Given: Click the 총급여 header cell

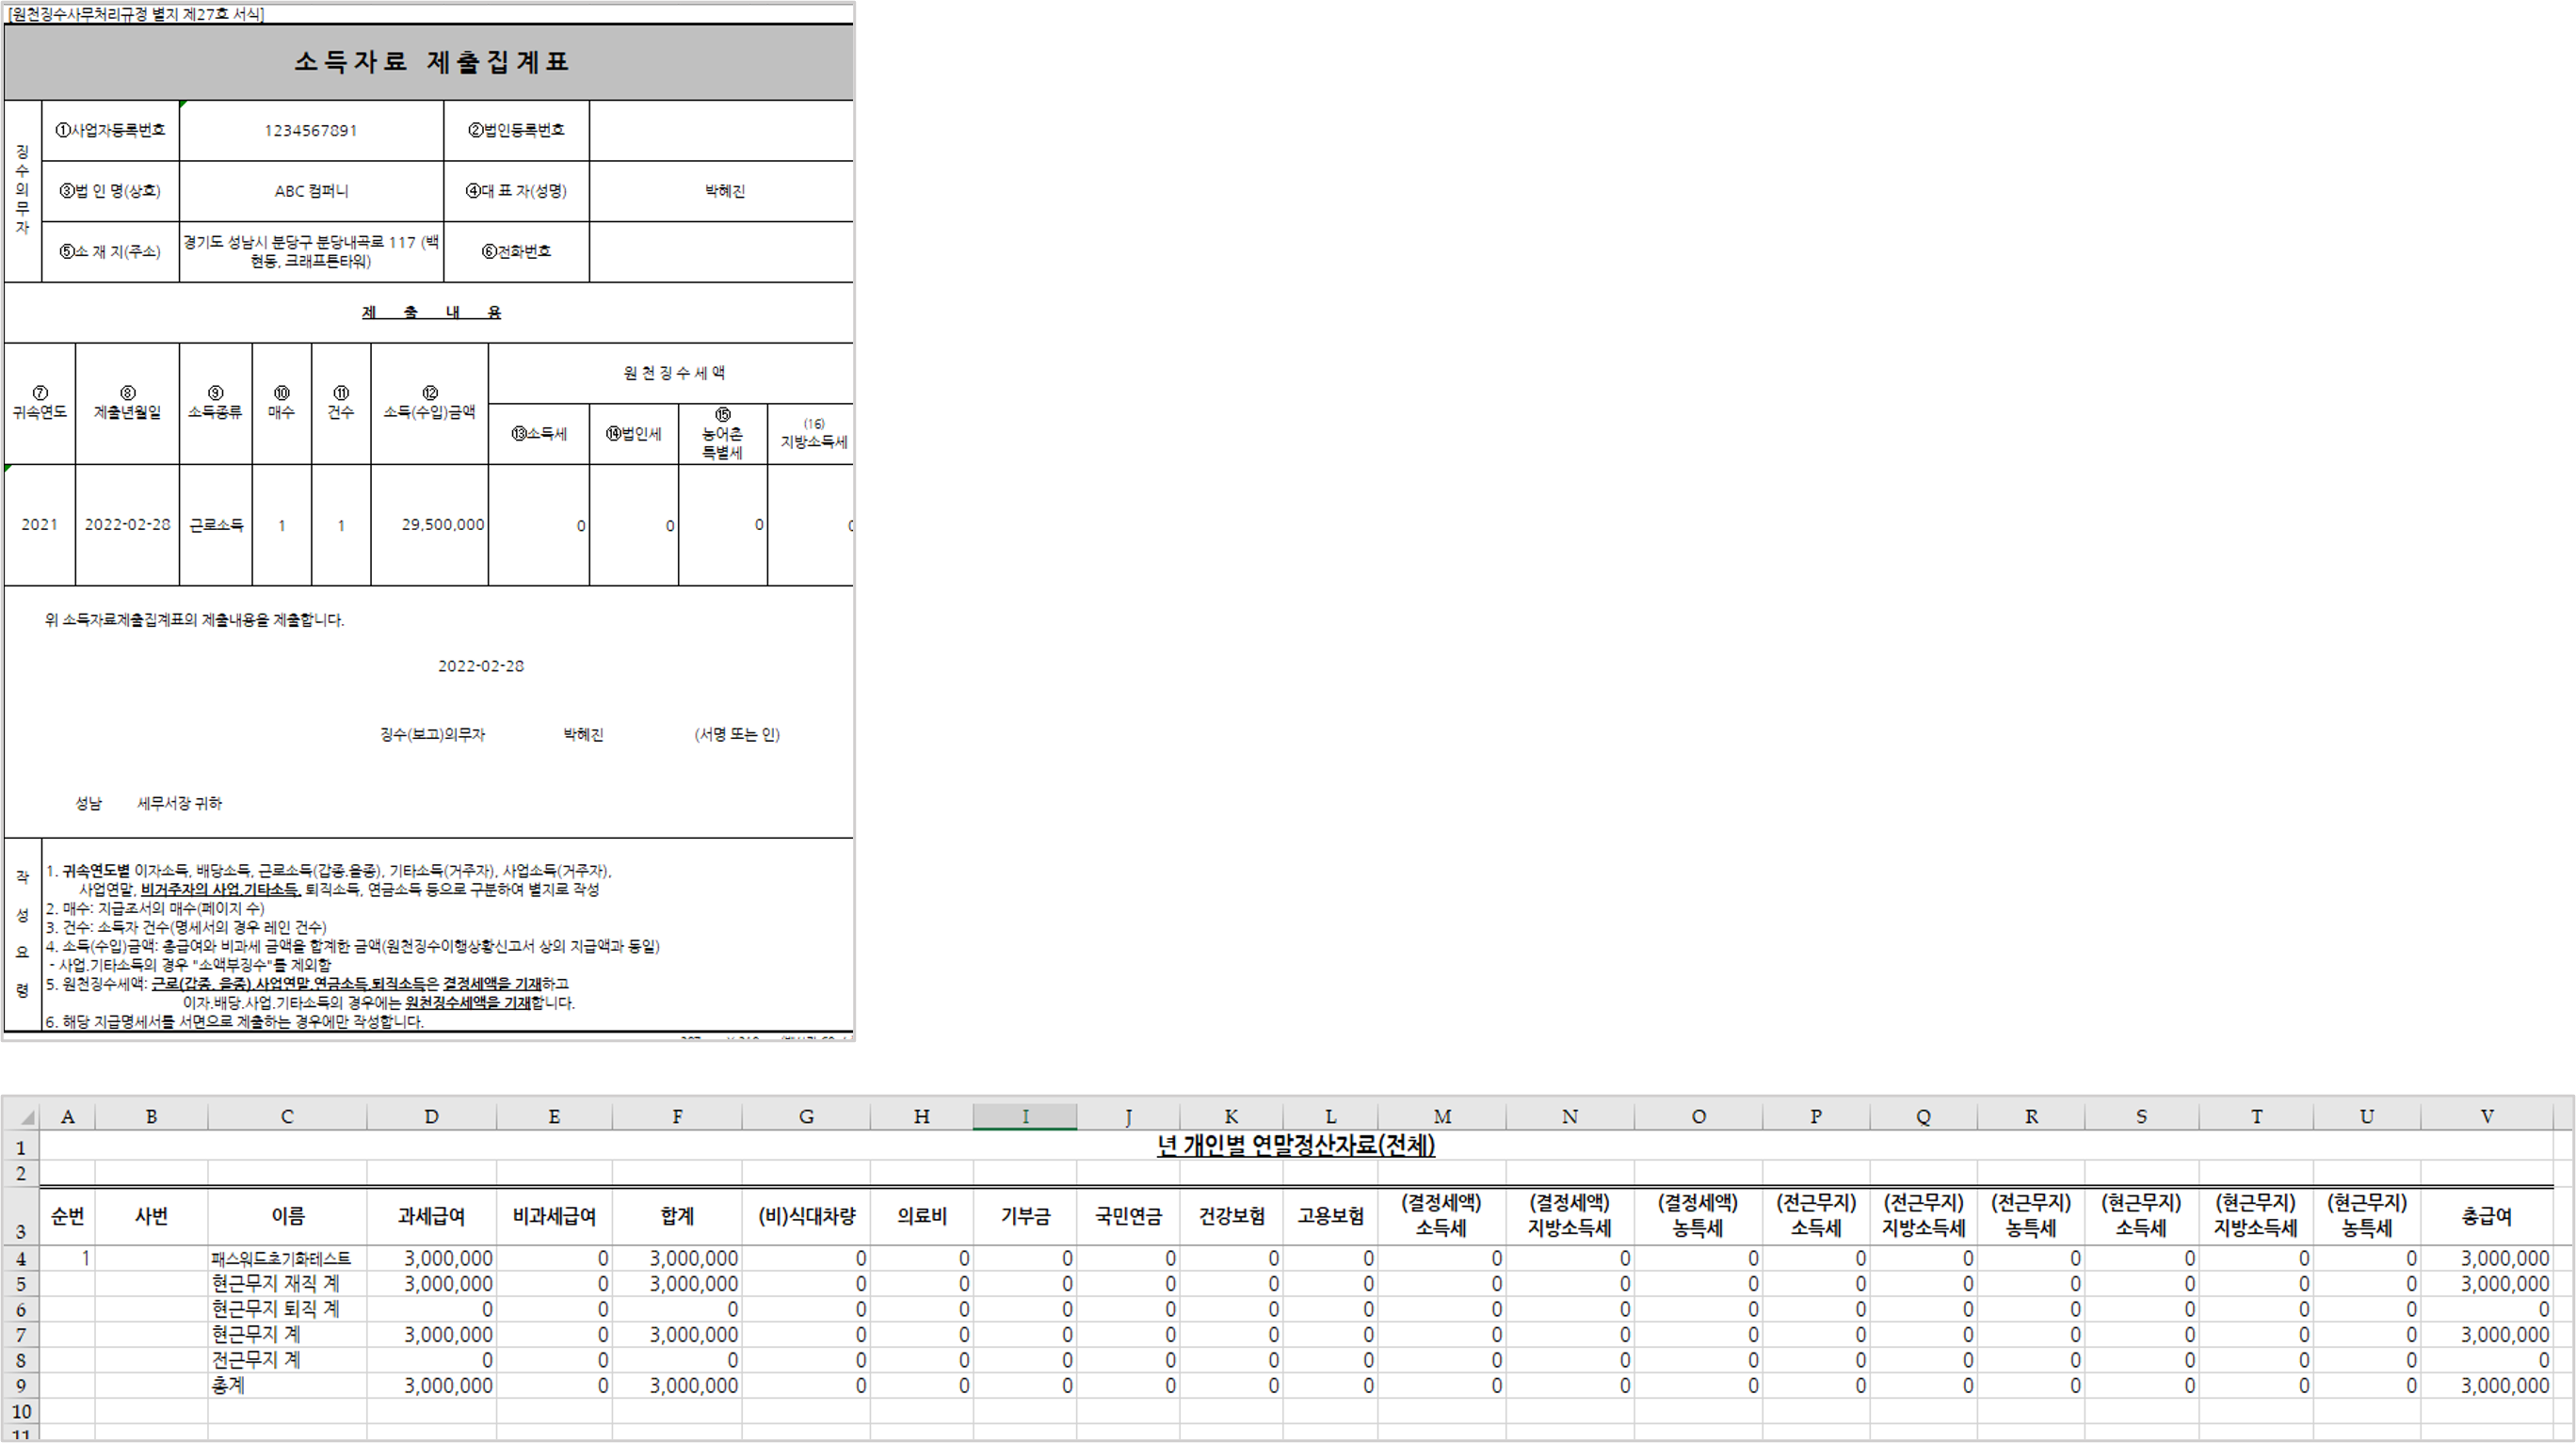Looking at the screenshot, I should click(2486, 1216).
